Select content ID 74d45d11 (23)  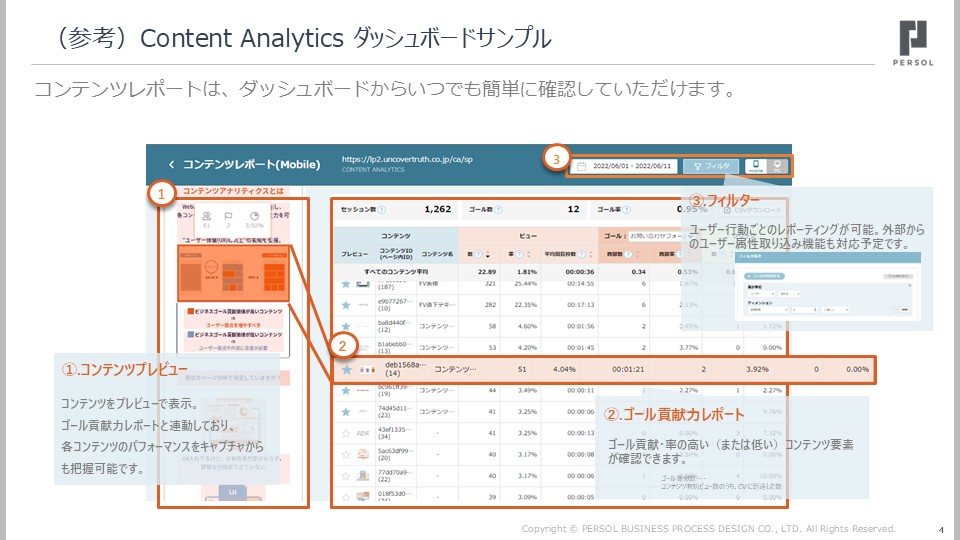click(x=396, y=411)
